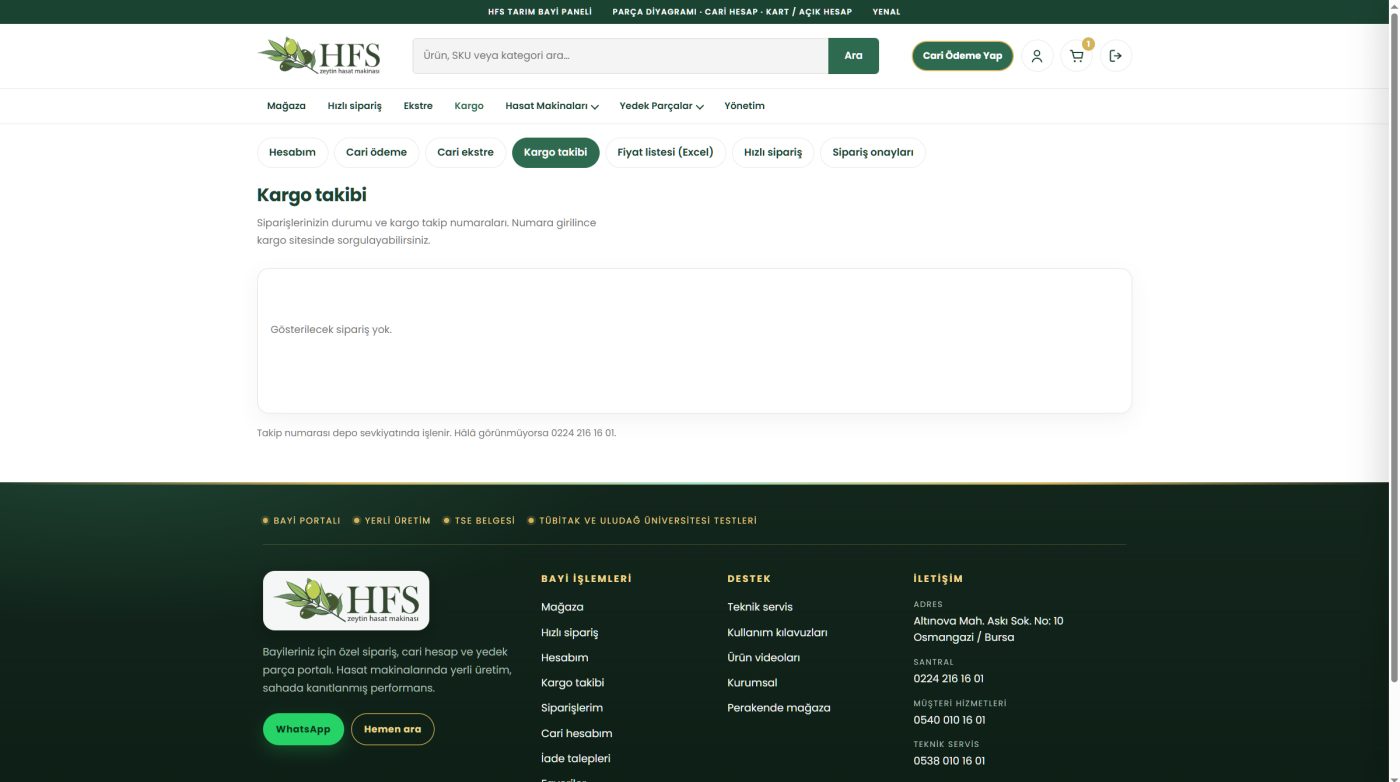Image resolution: width=1400 pixels, height=782 pixels.
Task: Click the Cari Ödeme Yap button
Action: [x=962, y=56]
